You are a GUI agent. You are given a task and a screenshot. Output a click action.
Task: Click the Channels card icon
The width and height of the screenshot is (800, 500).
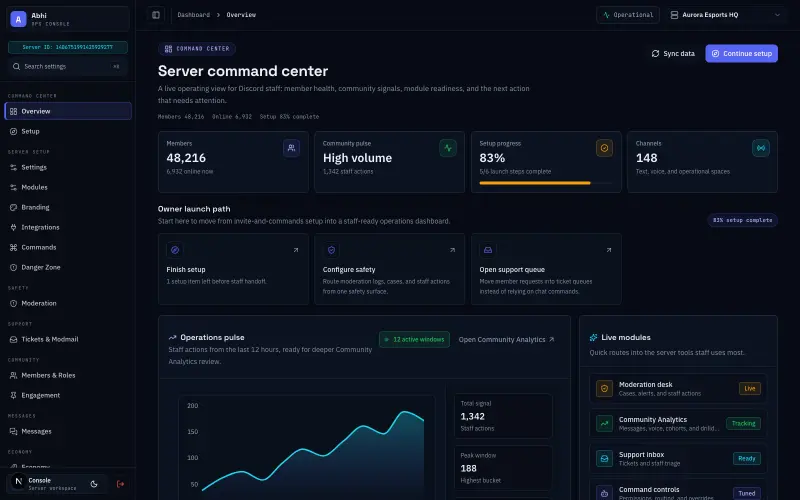761,148
